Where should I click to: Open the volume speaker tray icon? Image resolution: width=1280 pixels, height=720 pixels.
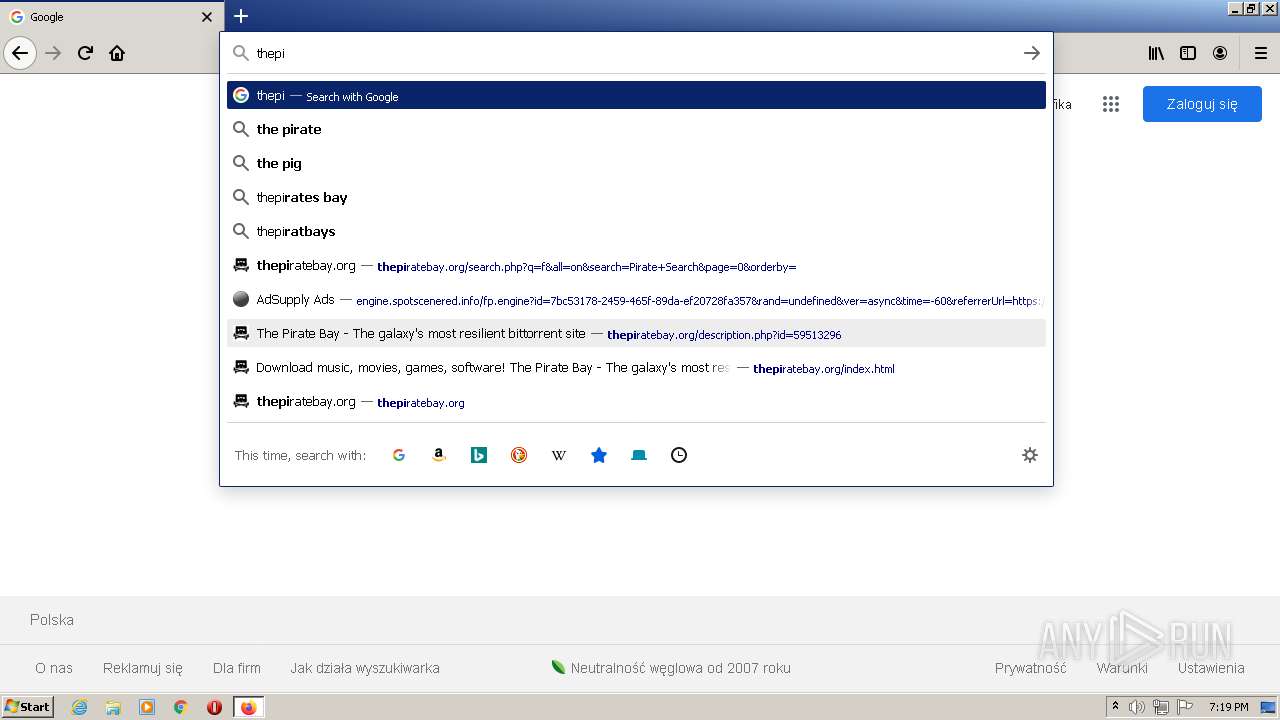1137,707
